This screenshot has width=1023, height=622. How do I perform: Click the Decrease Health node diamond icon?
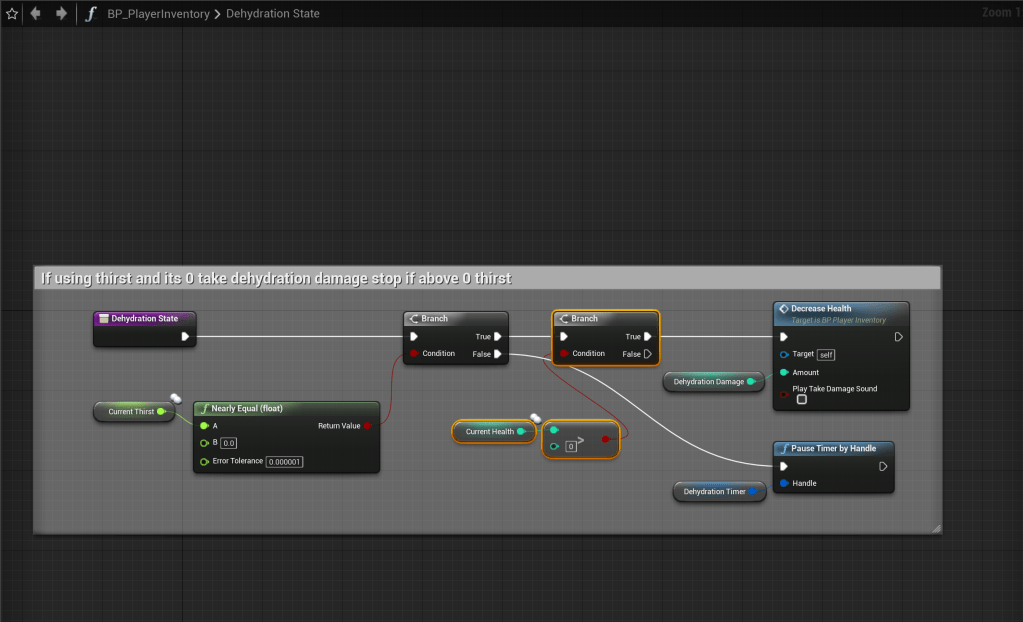[x=784, y=309]
